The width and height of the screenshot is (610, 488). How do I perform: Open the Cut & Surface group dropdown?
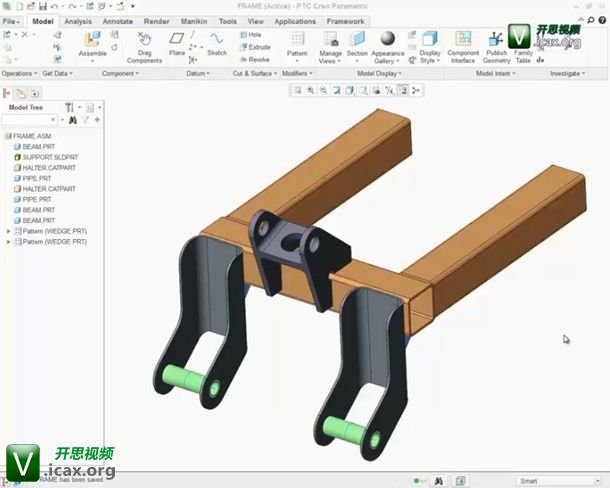(x=255, y=74)
